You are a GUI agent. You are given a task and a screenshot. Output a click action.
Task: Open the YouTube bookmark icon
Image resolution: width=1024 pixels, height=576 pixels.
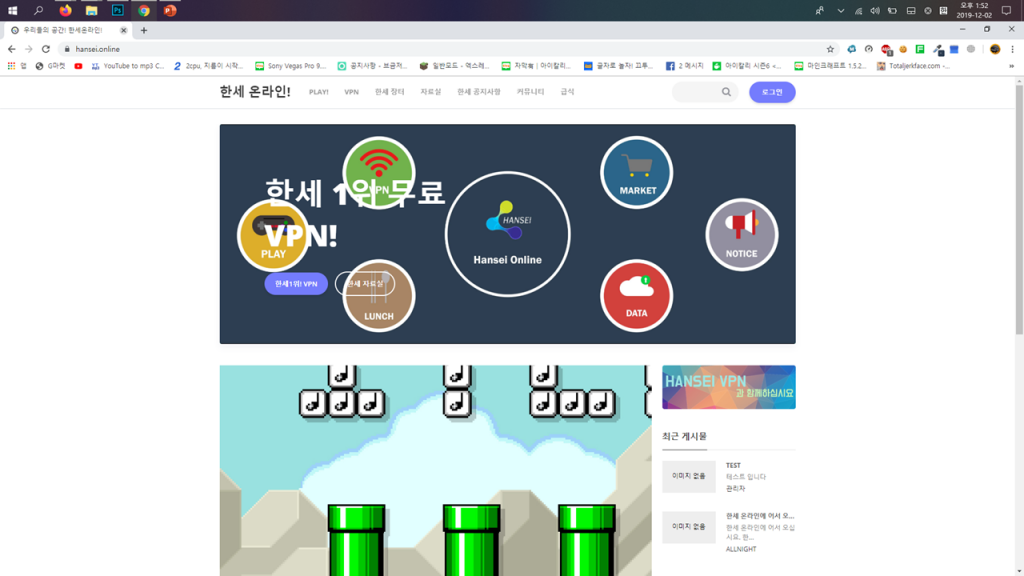pos(78,66)
